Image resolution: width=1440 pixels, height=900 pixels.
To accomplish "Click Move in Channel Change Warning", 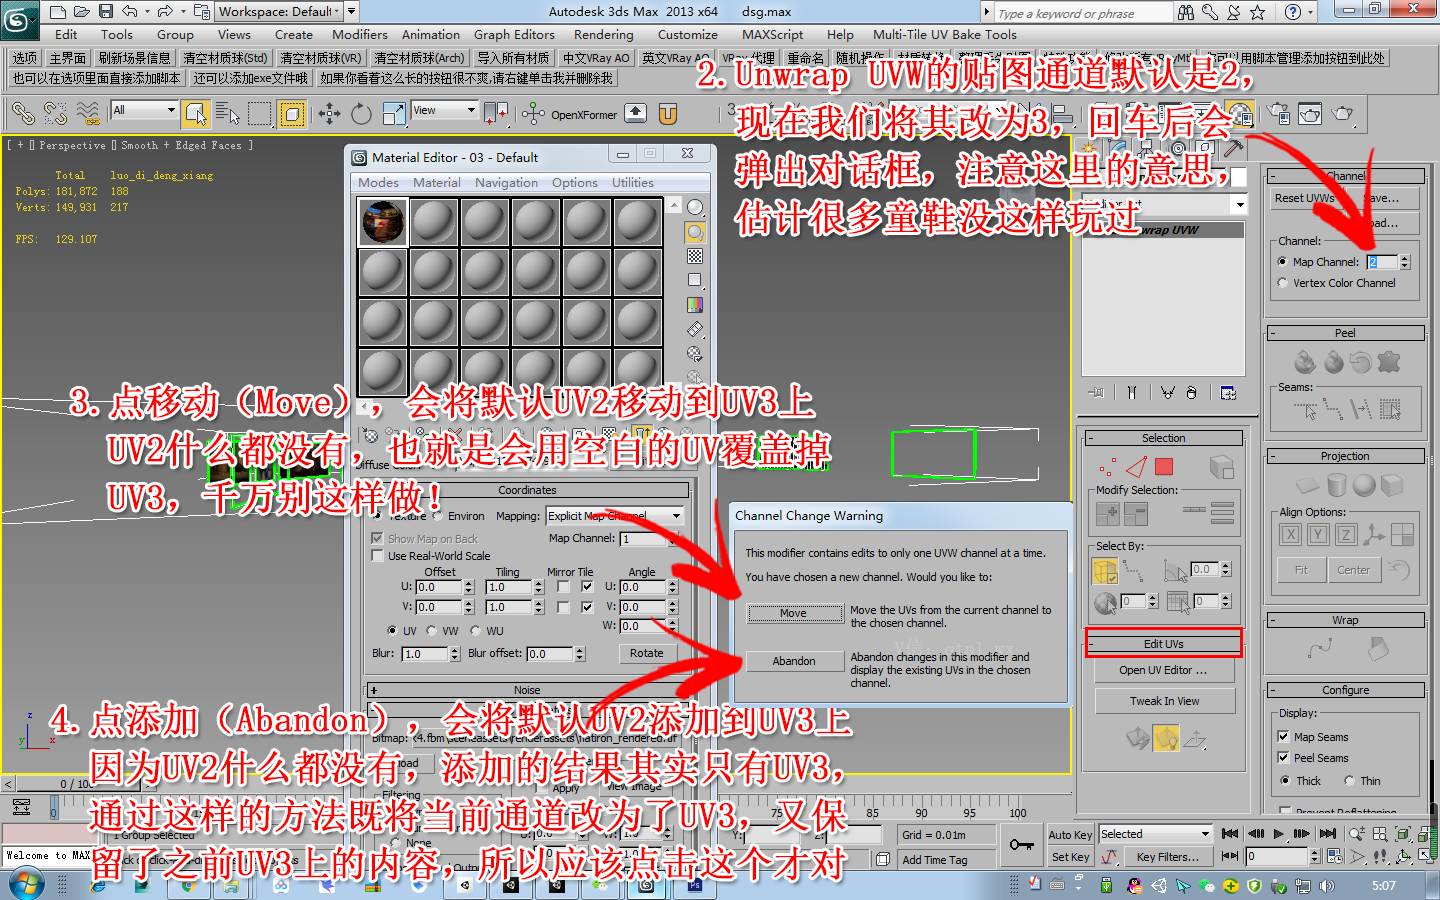I will coord(794,613).
